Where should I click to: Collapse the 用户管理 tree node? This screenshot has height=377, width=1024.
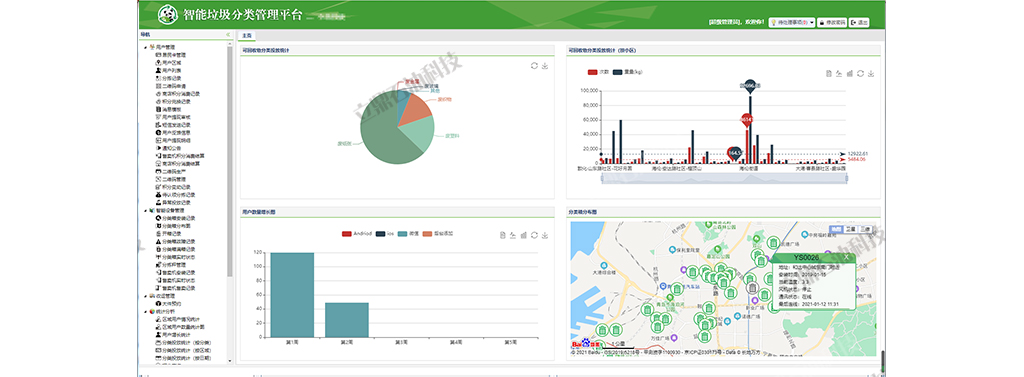click(146, 47)
